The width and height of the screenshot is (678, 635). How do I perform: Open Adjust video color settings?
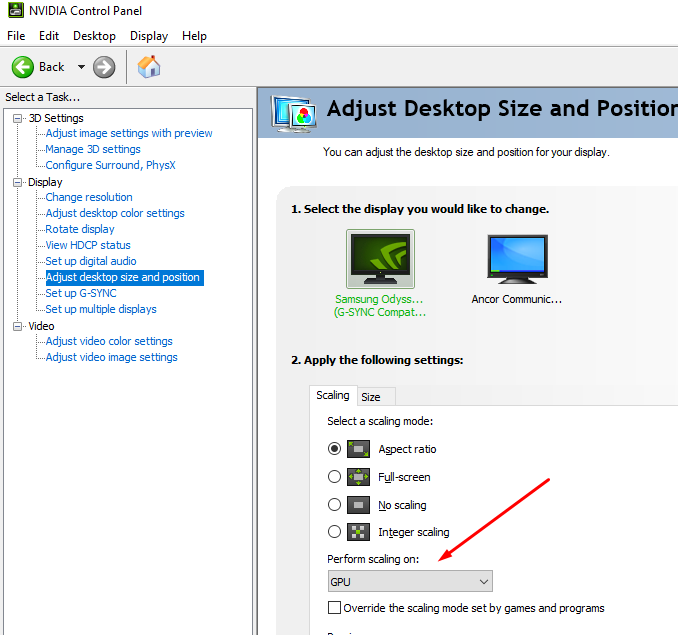[x=109, y=341]
